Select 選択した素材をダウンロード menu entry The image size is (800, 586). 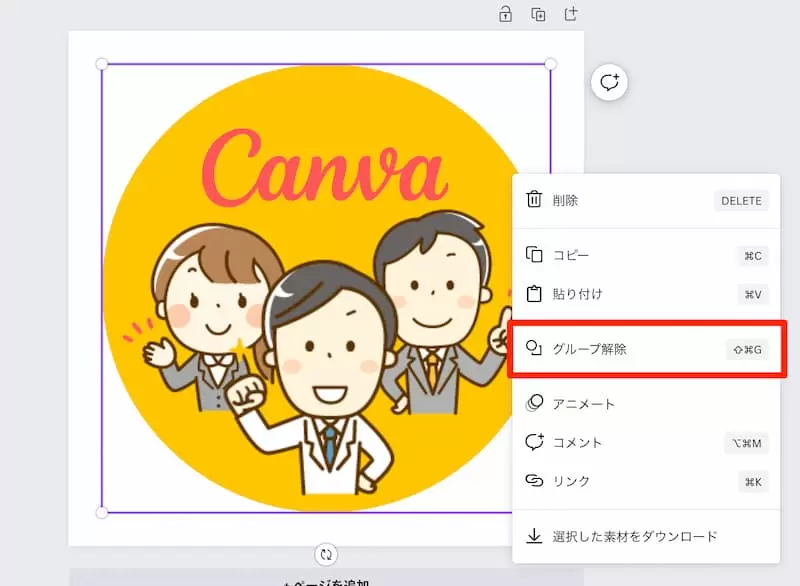coord(646,536)
